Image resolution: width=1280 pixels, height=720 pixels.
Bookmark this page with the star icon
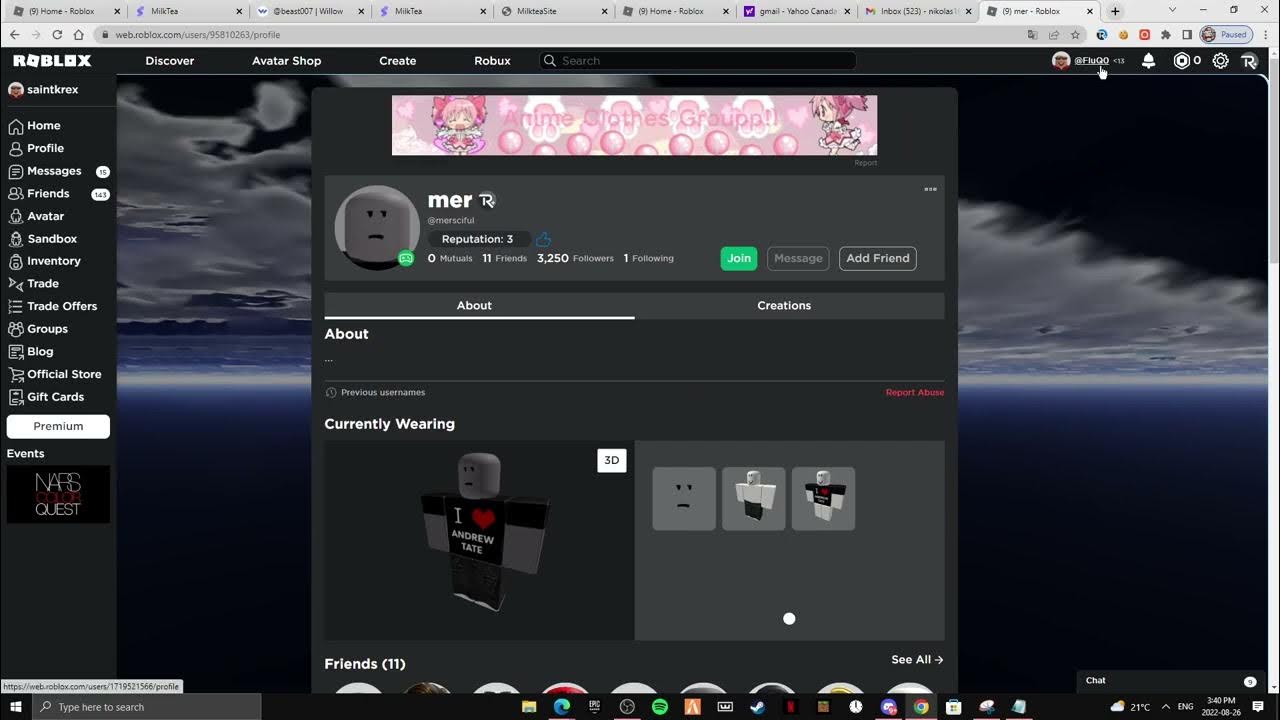tap(1075, 35)
